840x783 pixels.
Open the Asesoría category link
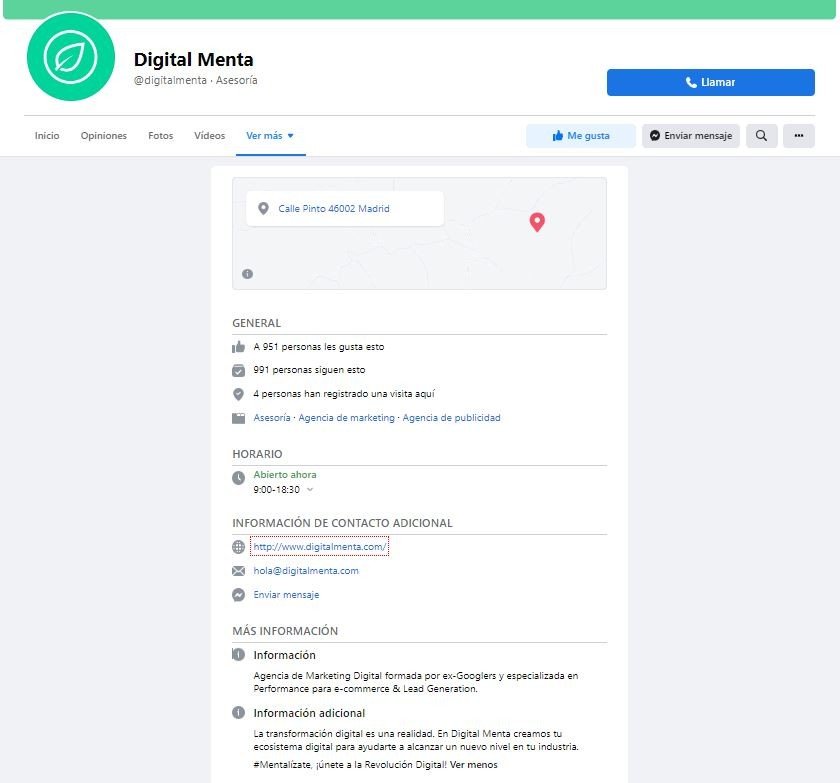point(272,418)
